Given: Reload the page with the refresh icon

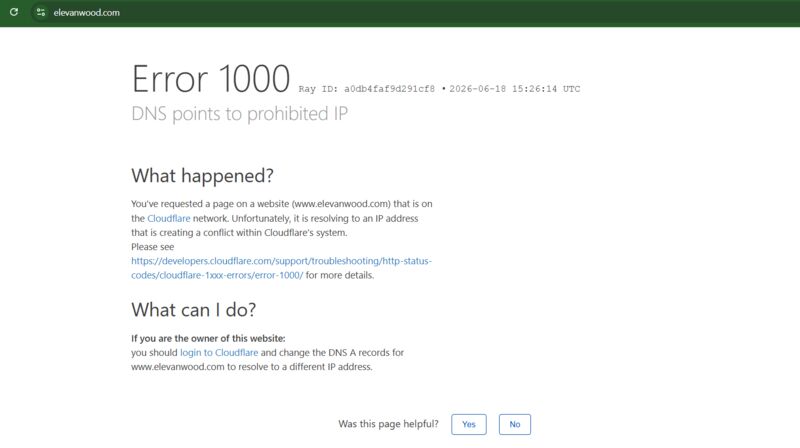Looking at the screenshot, I should click(x=14, y=12).
